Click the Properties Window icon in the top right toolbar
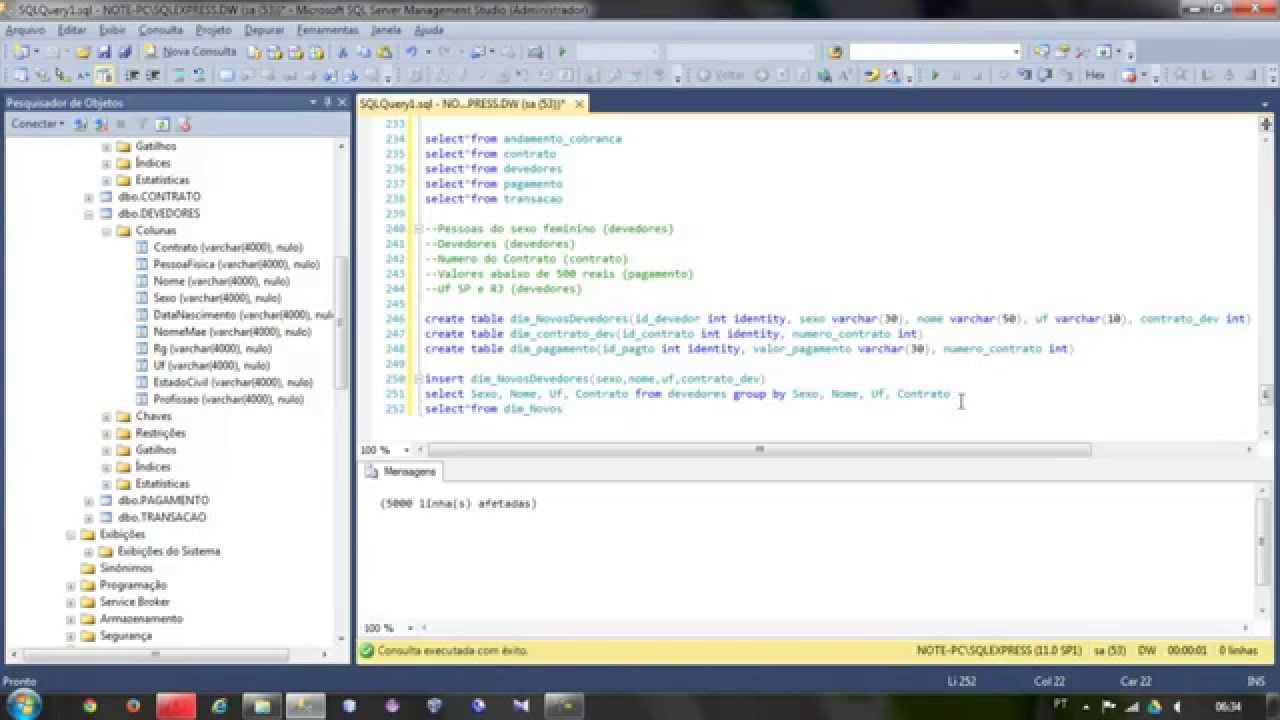This screenshot has width=1280, height=720. [x=1063, y=52]
